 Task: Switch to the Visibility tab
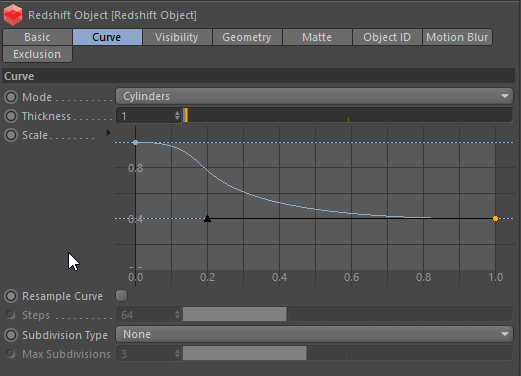pos(177,37)
